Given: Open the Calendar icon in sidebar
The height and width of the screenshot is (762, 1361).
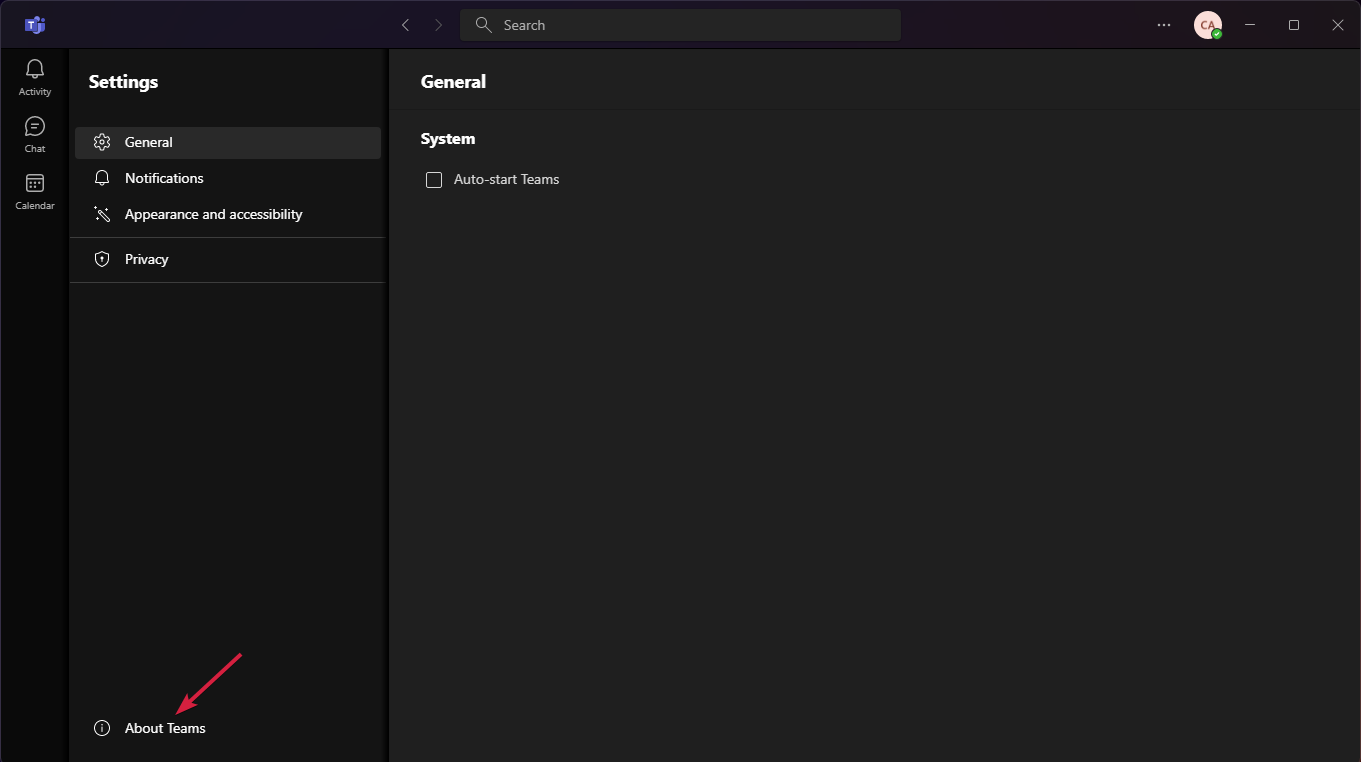Looking at the screenshot, I should (x=35, y=191).
